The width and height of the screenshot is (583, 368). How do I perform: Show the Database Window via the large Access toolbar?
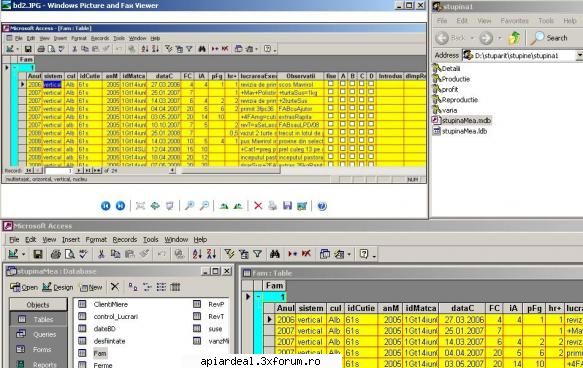[x=325, y=254]
